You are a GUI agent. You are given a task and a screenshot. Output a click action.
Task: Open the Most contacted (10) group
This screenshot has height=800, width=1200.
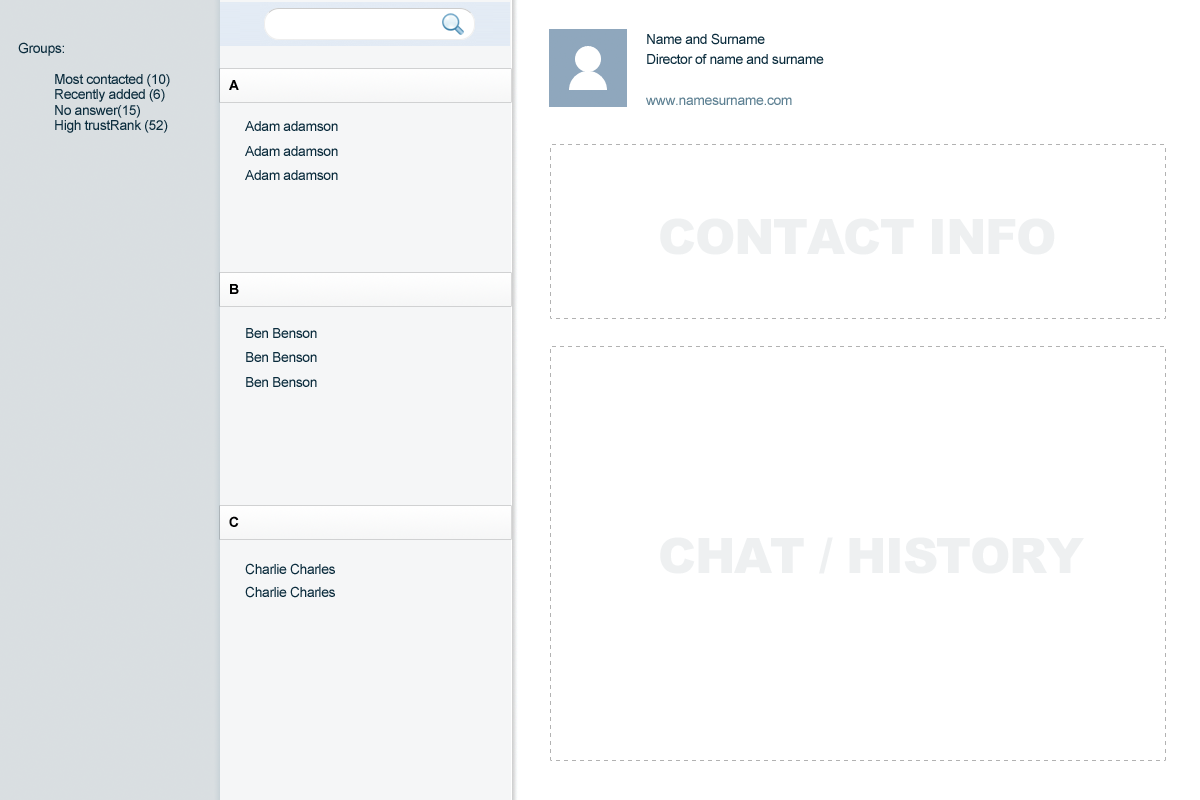[x=112, y=79]
